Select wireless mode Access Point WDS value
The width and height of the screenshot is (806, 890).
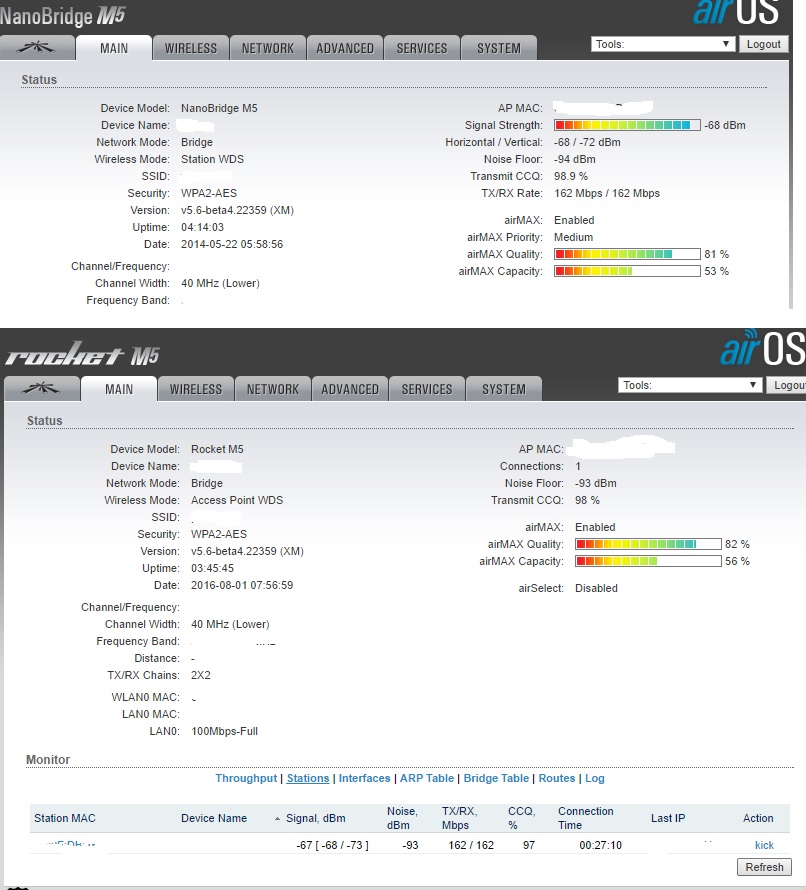tap(237, 500)
